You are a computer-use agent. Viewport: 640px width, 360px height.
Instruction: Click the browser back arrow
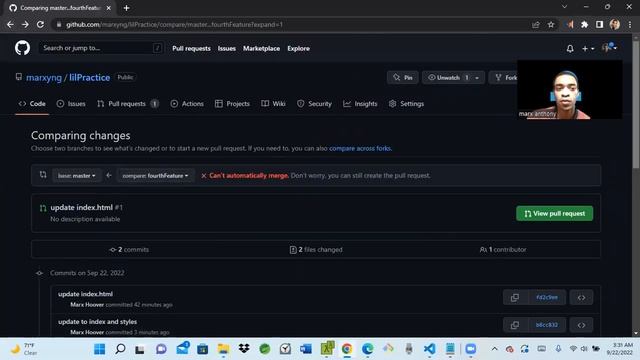(x=10, y=24)
